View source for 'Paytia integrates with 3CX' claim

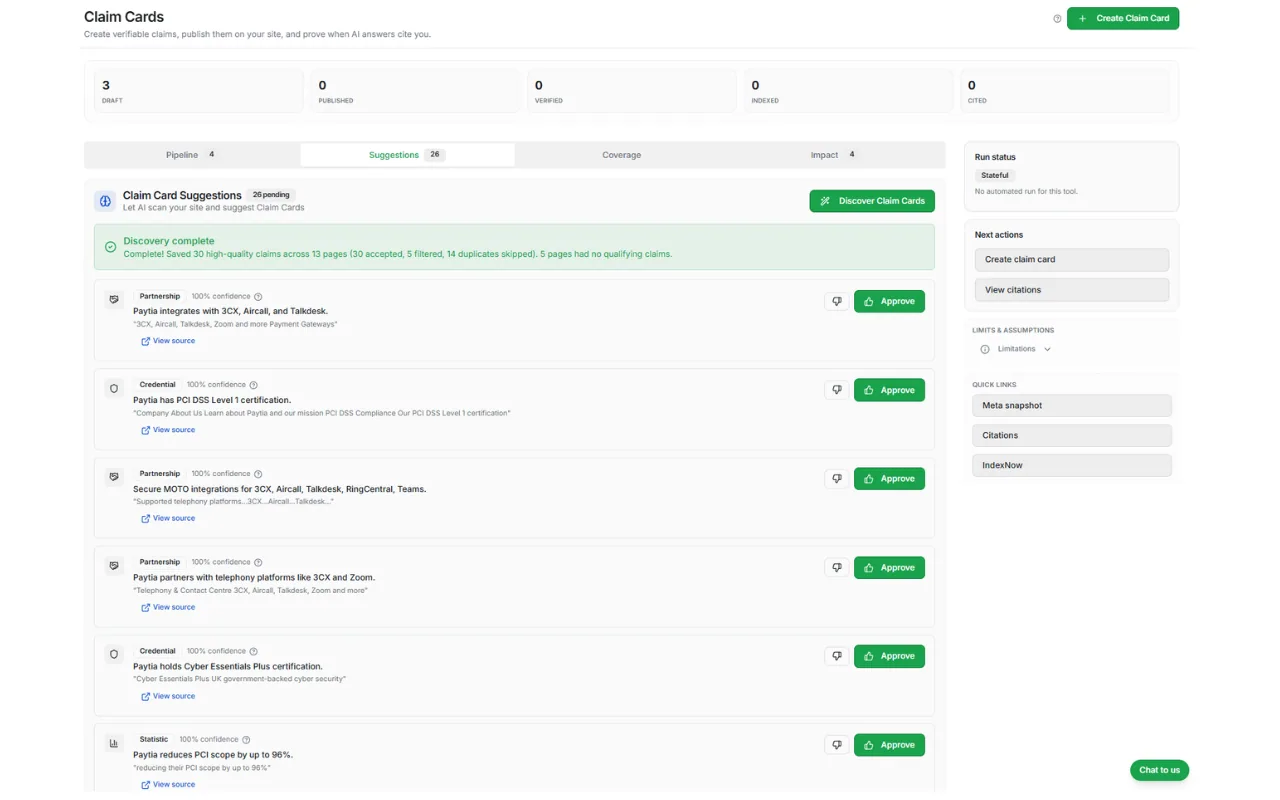[168, 341]
